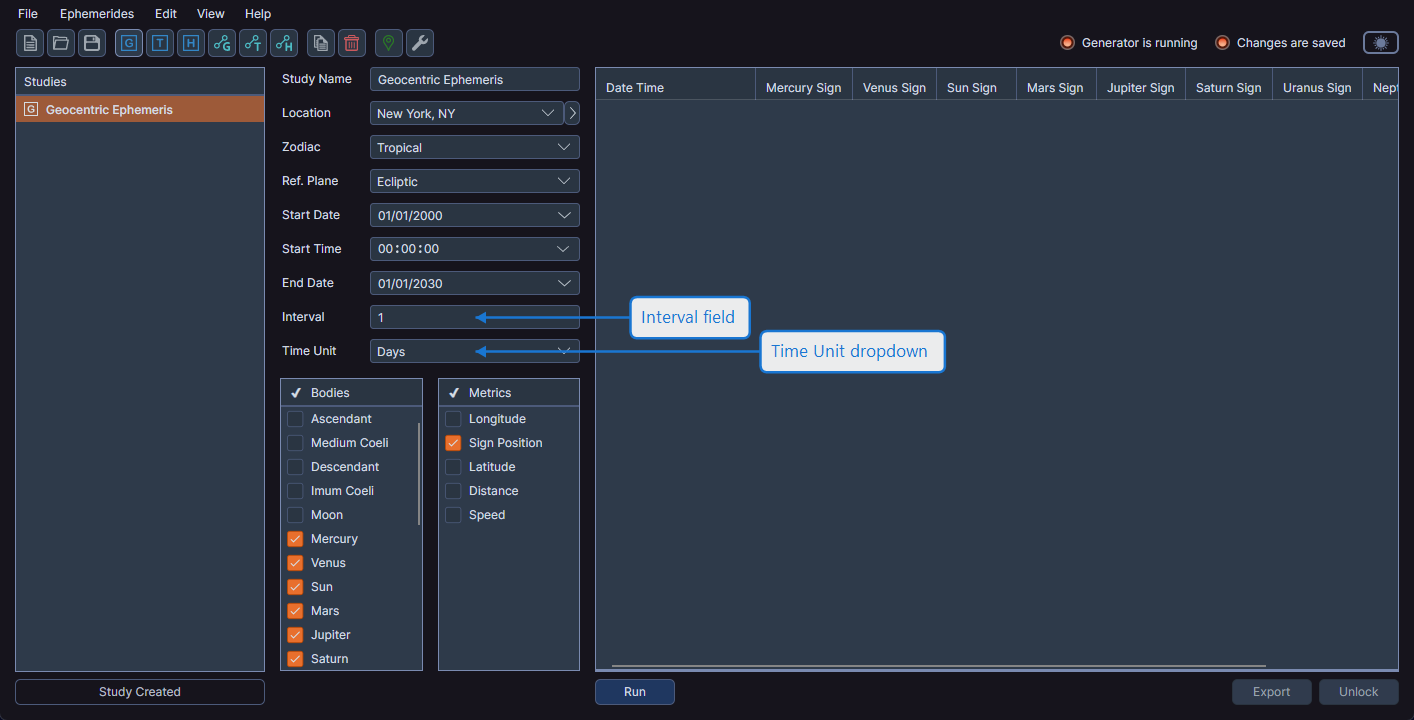Click the boxed H study icon
The image size is (1414, 720).
click(x=190, y=43)
